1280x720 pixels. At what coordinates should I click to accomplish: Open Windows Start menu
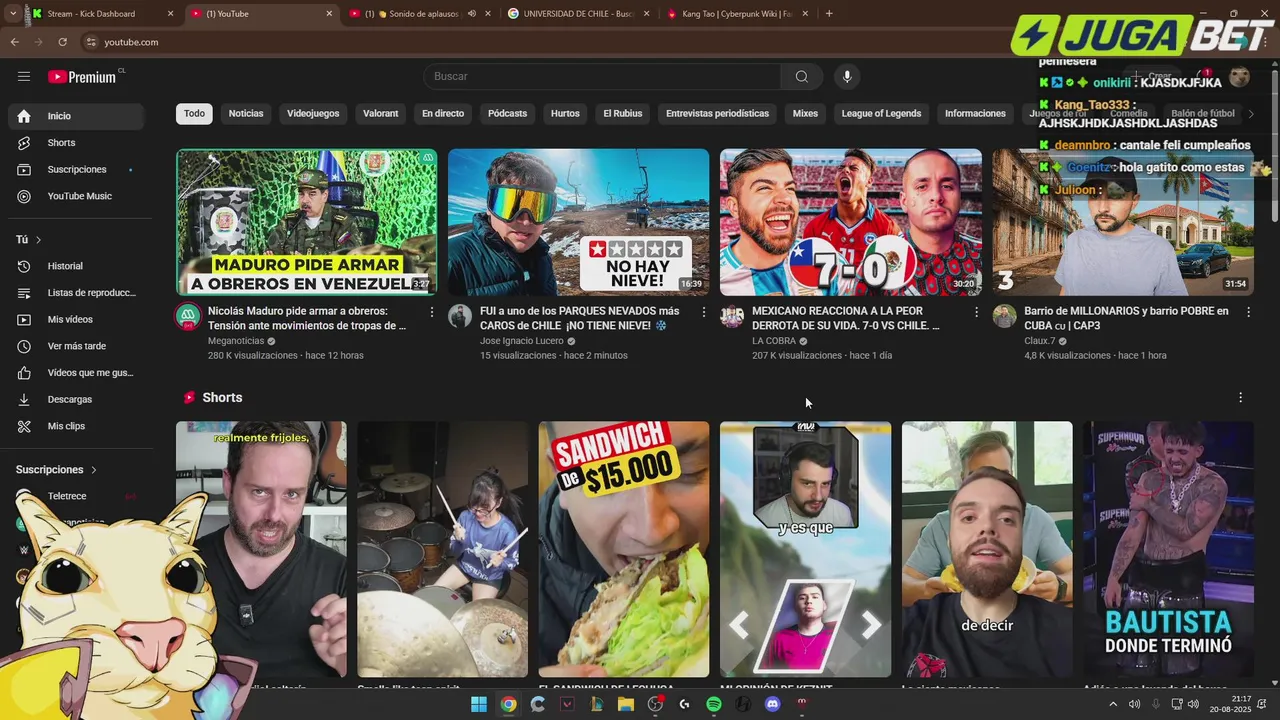pyautogui.click(x=479, y=704)
